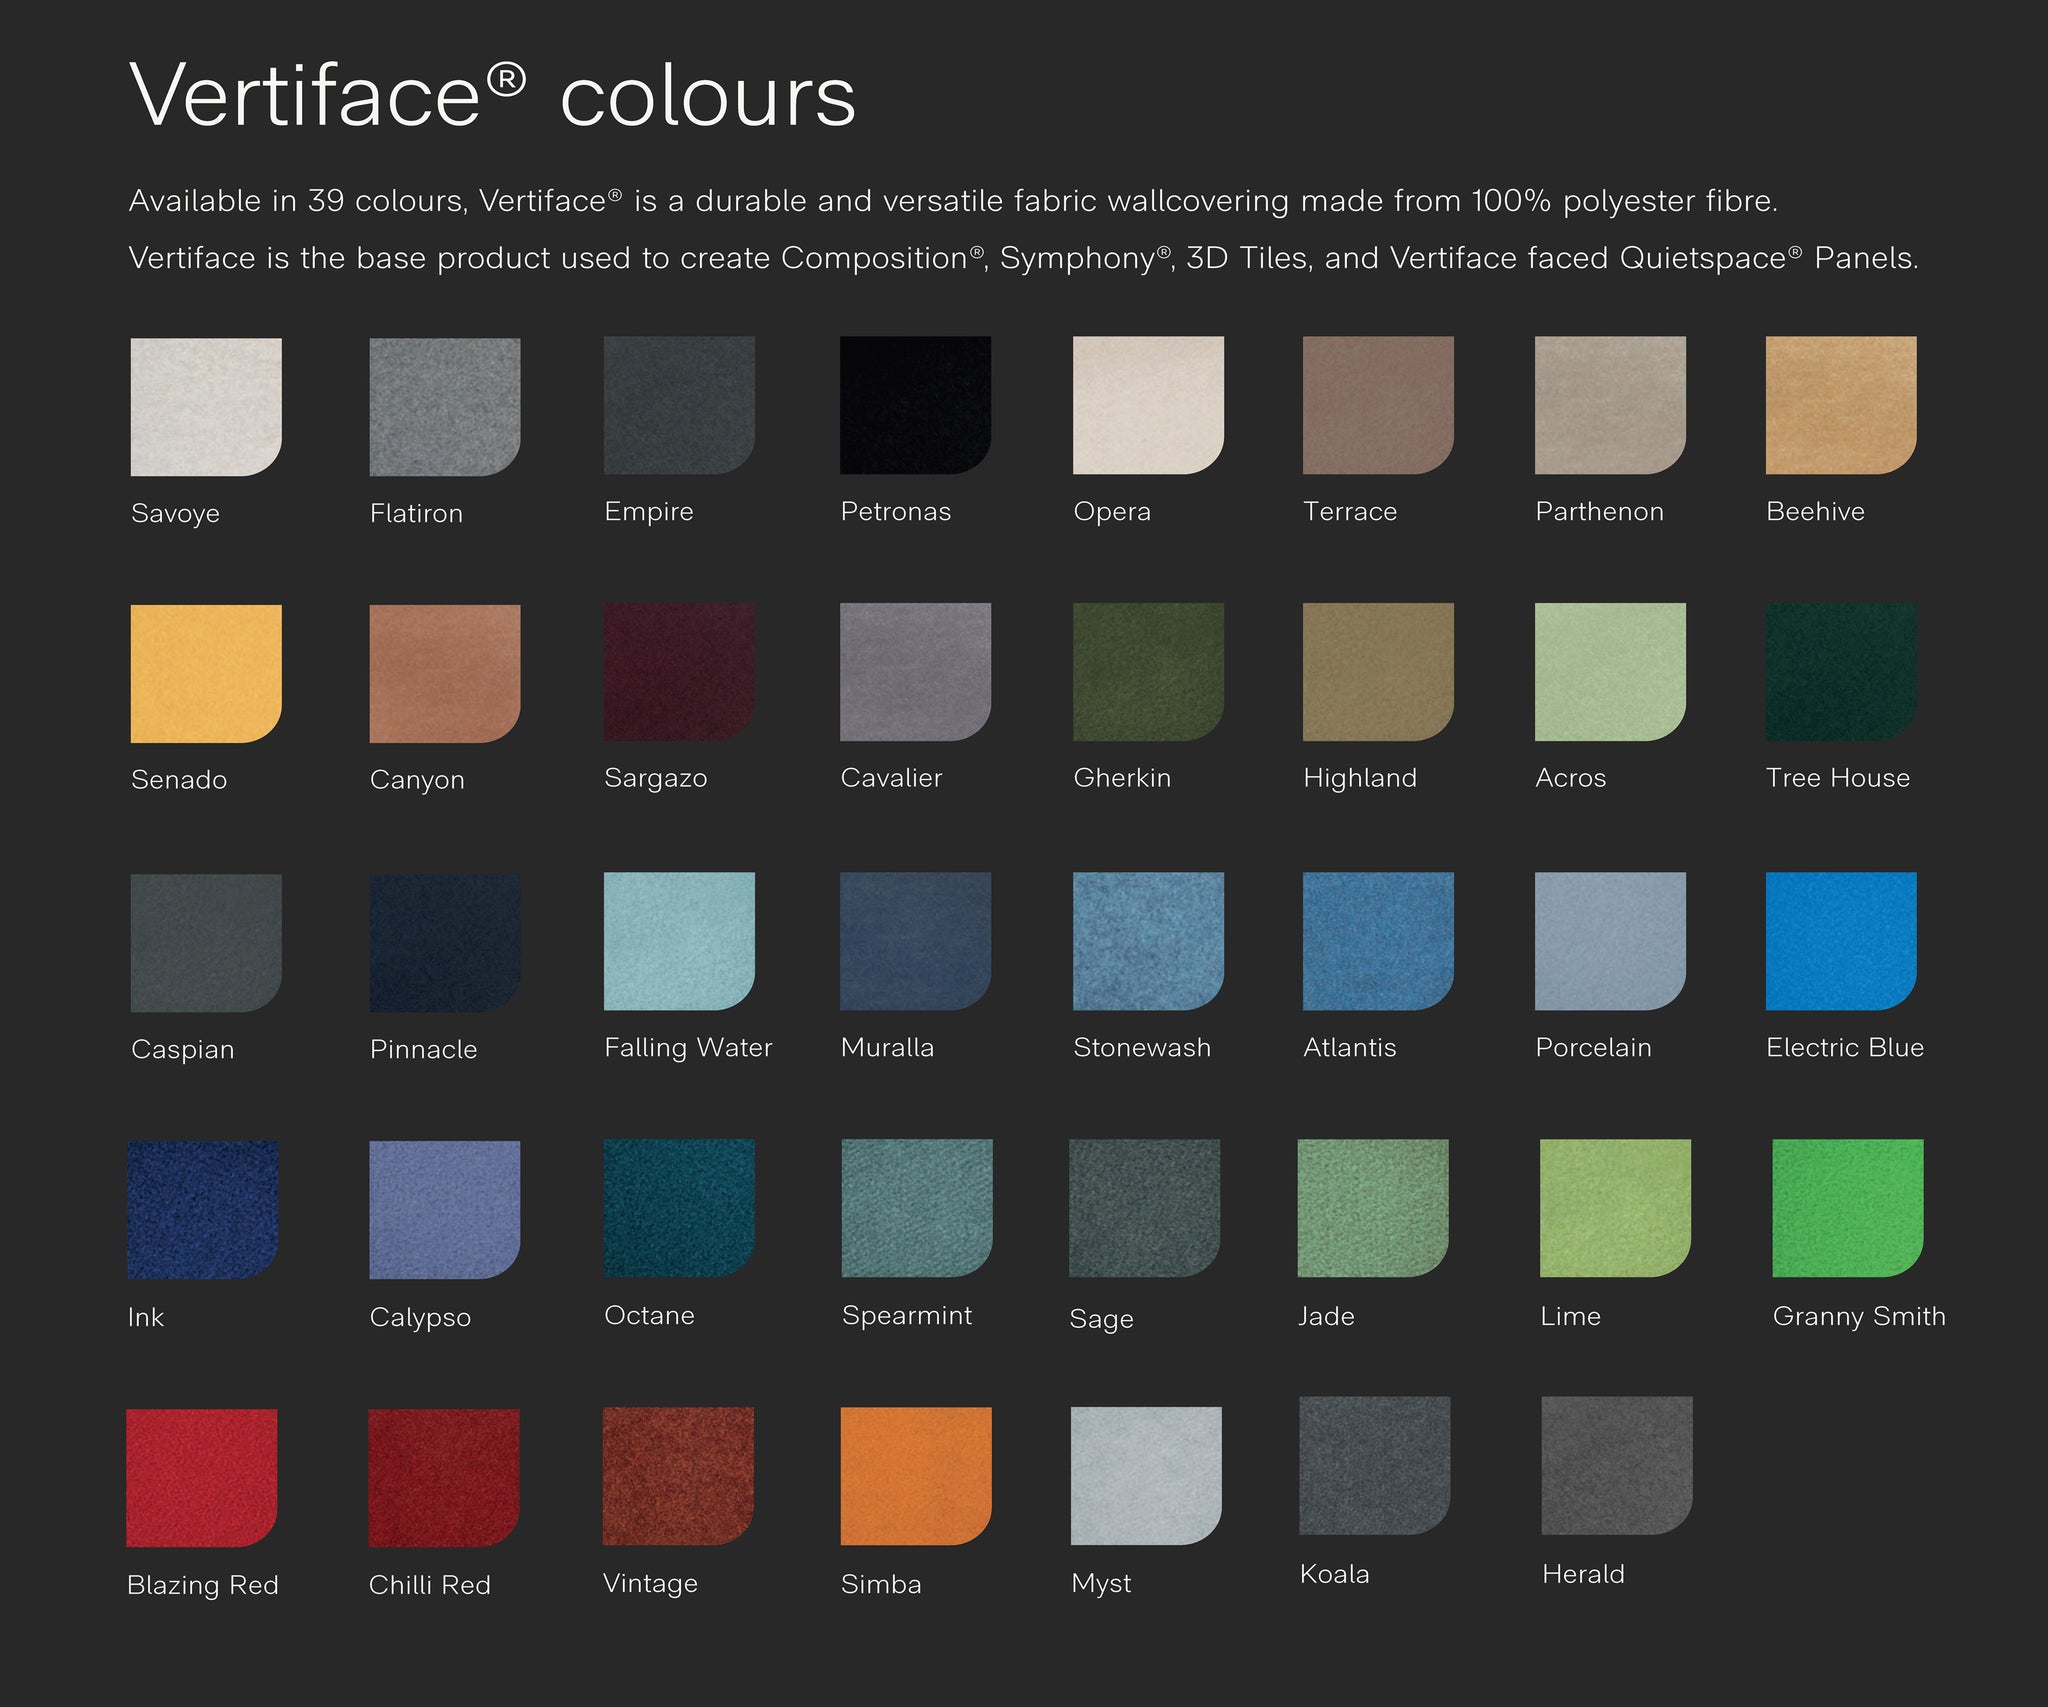Choose the Koala grey swatch
2048x1707 pixels.
point(1375,1466)
